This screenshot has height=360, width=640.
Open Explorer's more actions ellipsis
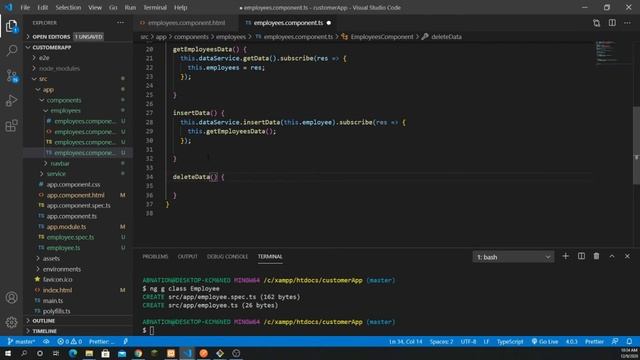coord(120,23)
